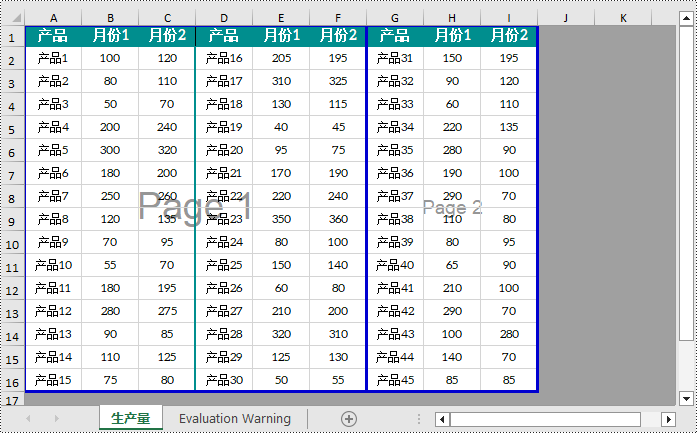Click value 60 in 产品33 row
697x433 pixels.
pos(452,104)
